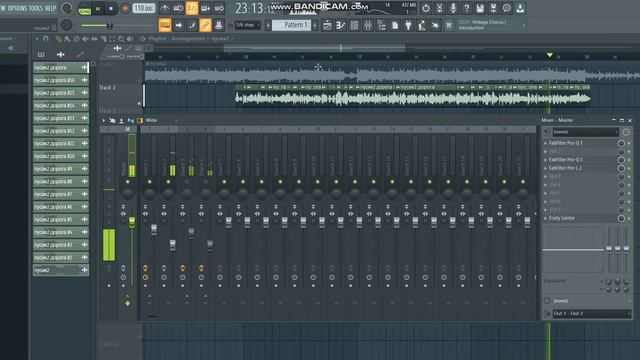Toggle the metronome icon
640x360 pixels.
165,8
